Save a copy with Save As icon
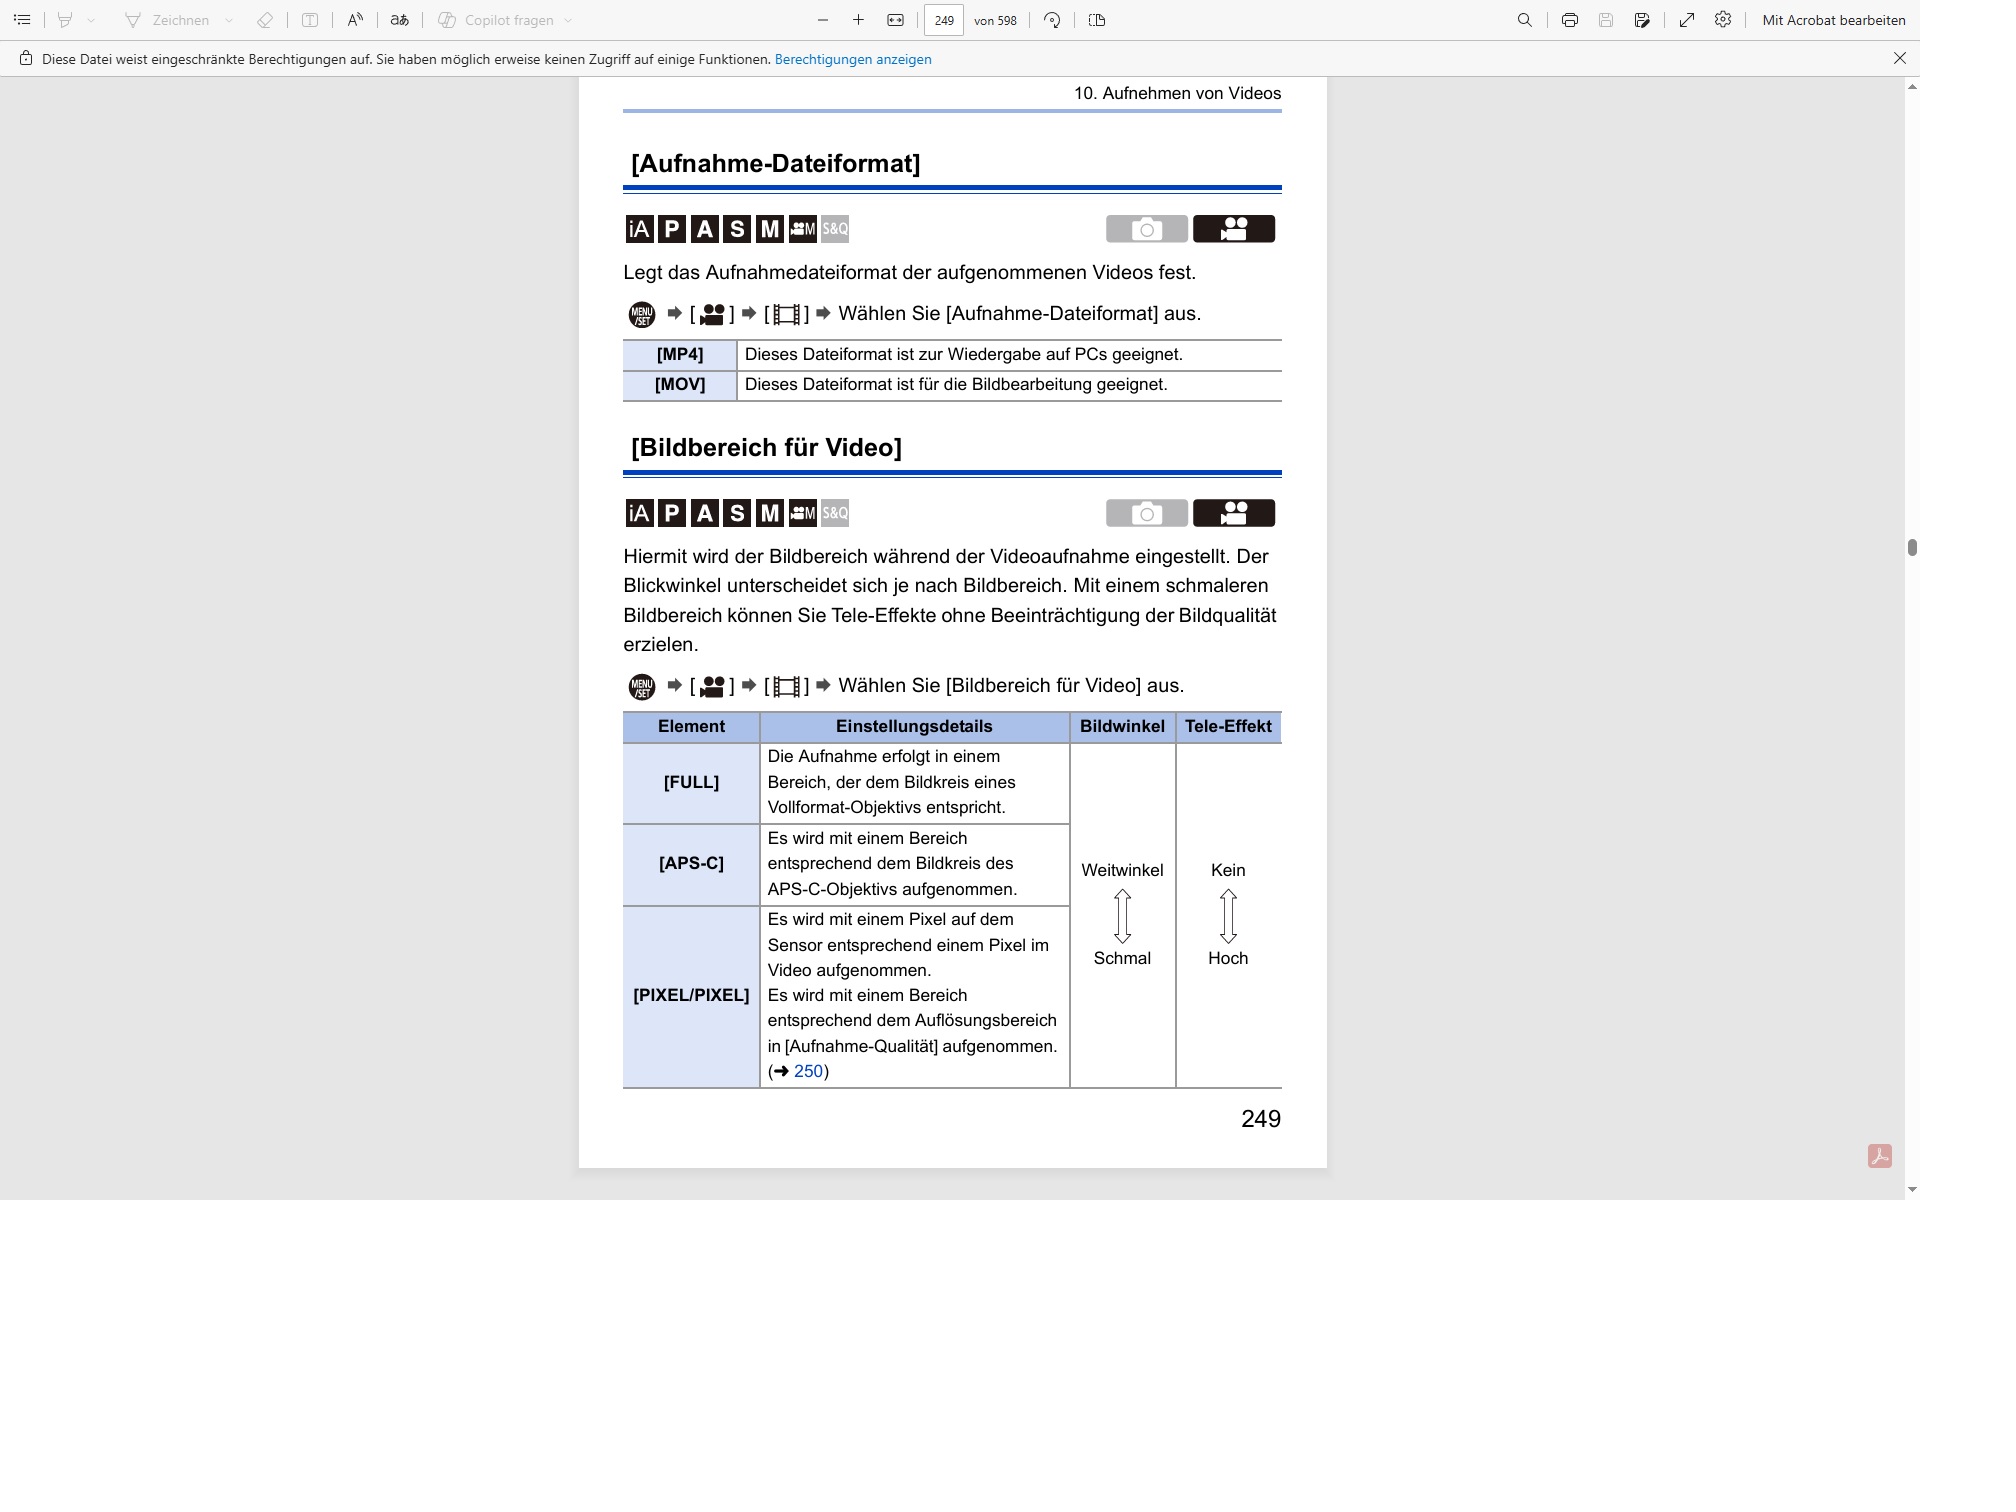This screenshot has height=1512, width=2016. tap(1642, 20)
